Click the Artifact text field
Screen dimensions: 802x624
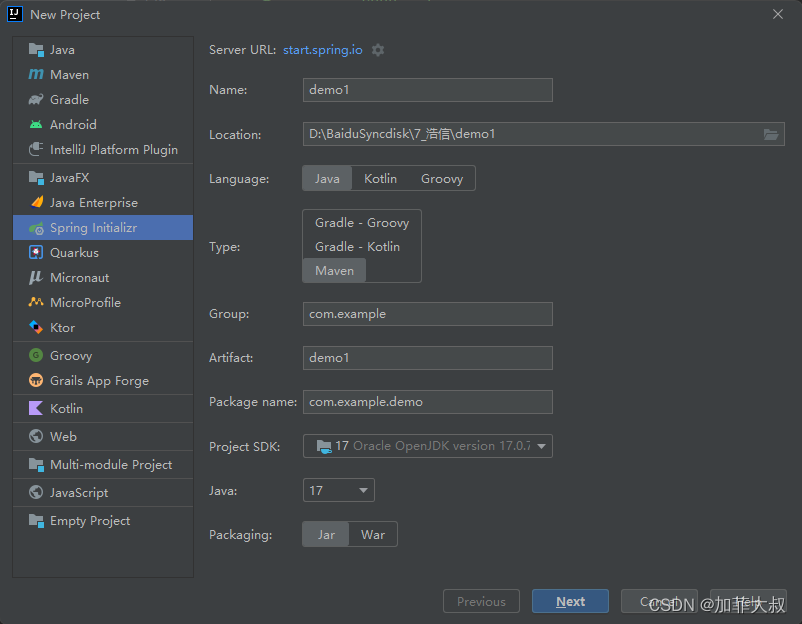click(428, 358)
